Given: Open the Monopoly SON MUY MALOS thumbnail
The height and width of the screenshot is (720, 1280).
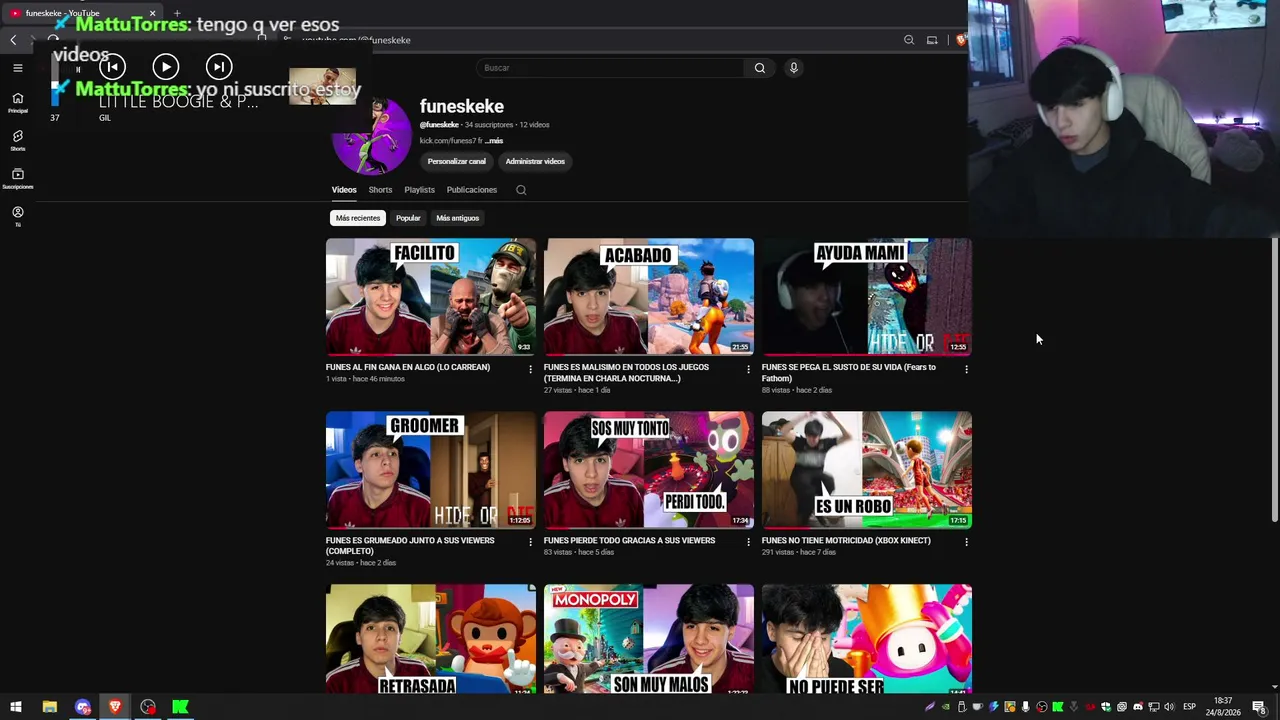Looking at the screenshot, I should point(649,639).
